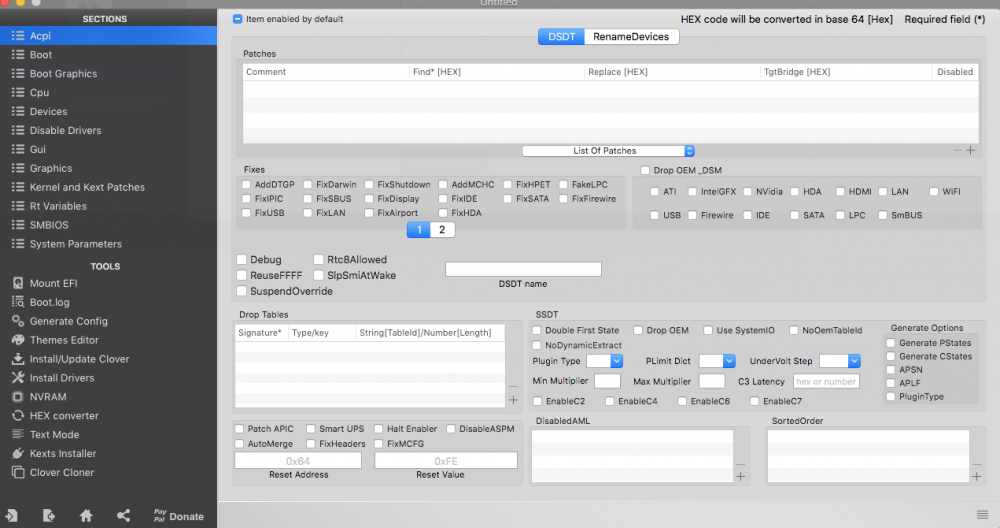This screenshot has height=528, width=1000.
Task: Remove selected Drop Tables entry with minus
Action: 513,386
